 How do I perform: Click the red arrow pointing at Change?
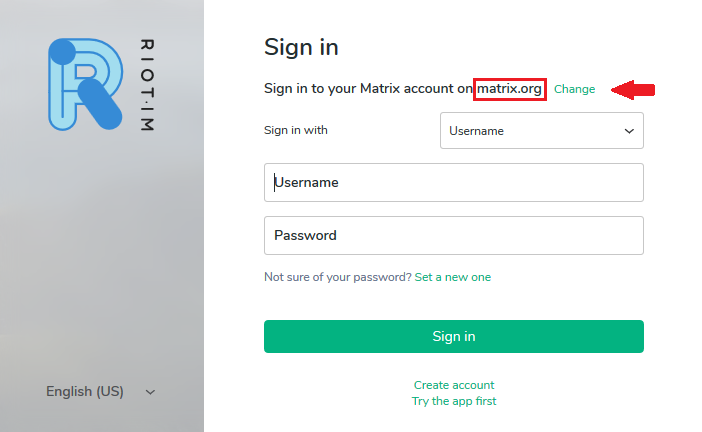pyautogui.click(x=633, y=90)
